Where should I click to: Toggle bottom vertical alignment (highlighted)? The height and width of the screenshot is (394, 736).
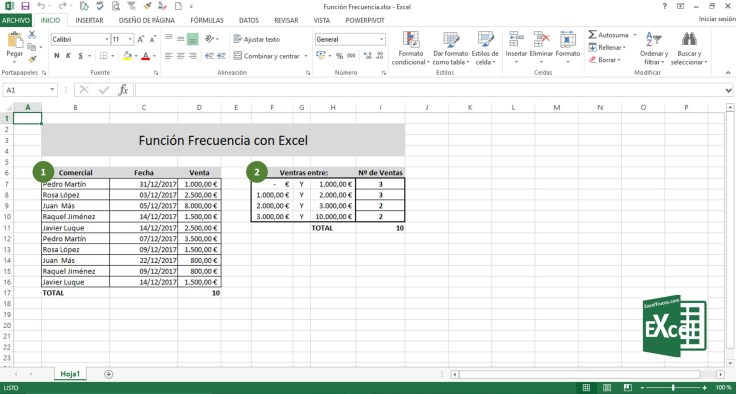tap(192, 39)
